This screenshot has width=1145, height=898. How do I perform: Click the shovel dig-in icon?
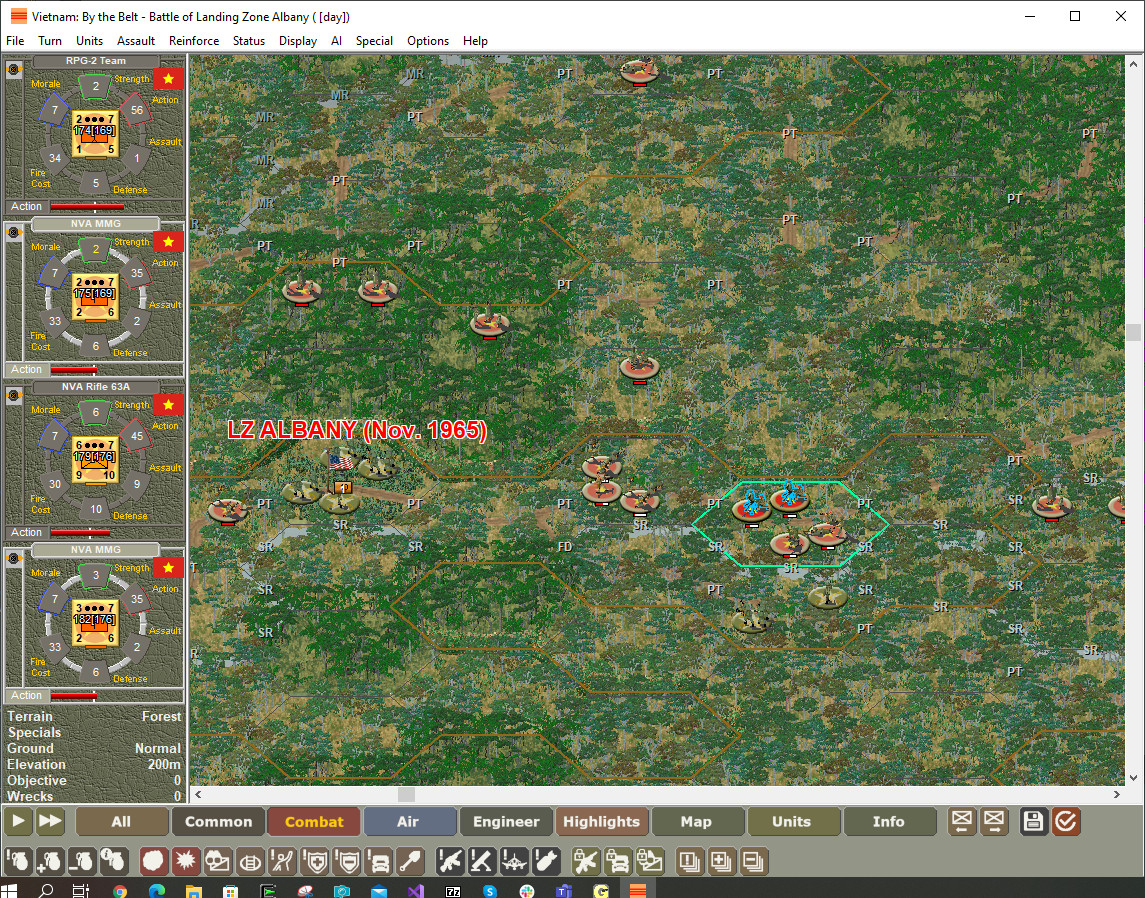411,861
